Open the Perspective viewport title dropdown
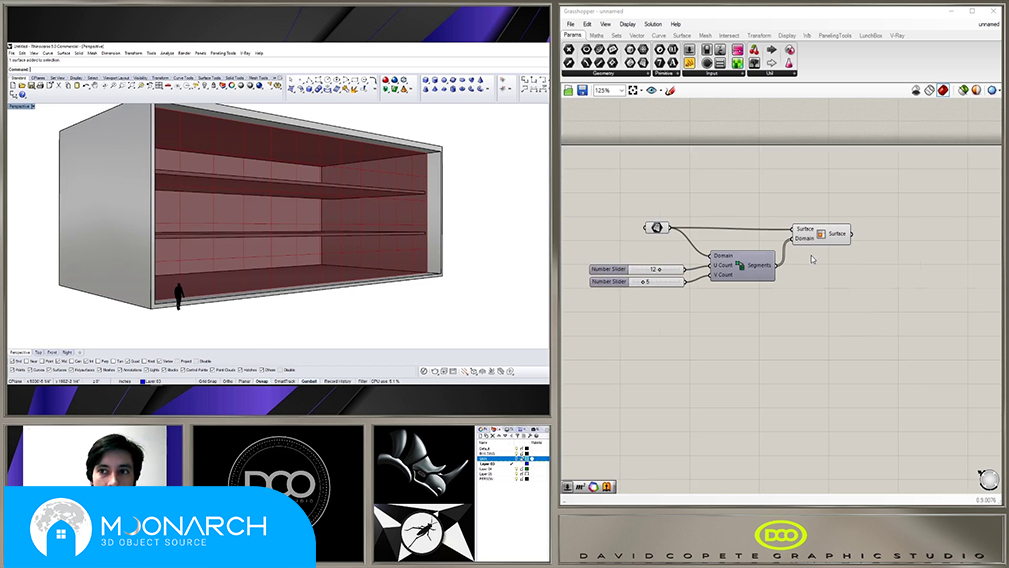Viewport: 1009px width, 568px height. click(x=33, y=106)
